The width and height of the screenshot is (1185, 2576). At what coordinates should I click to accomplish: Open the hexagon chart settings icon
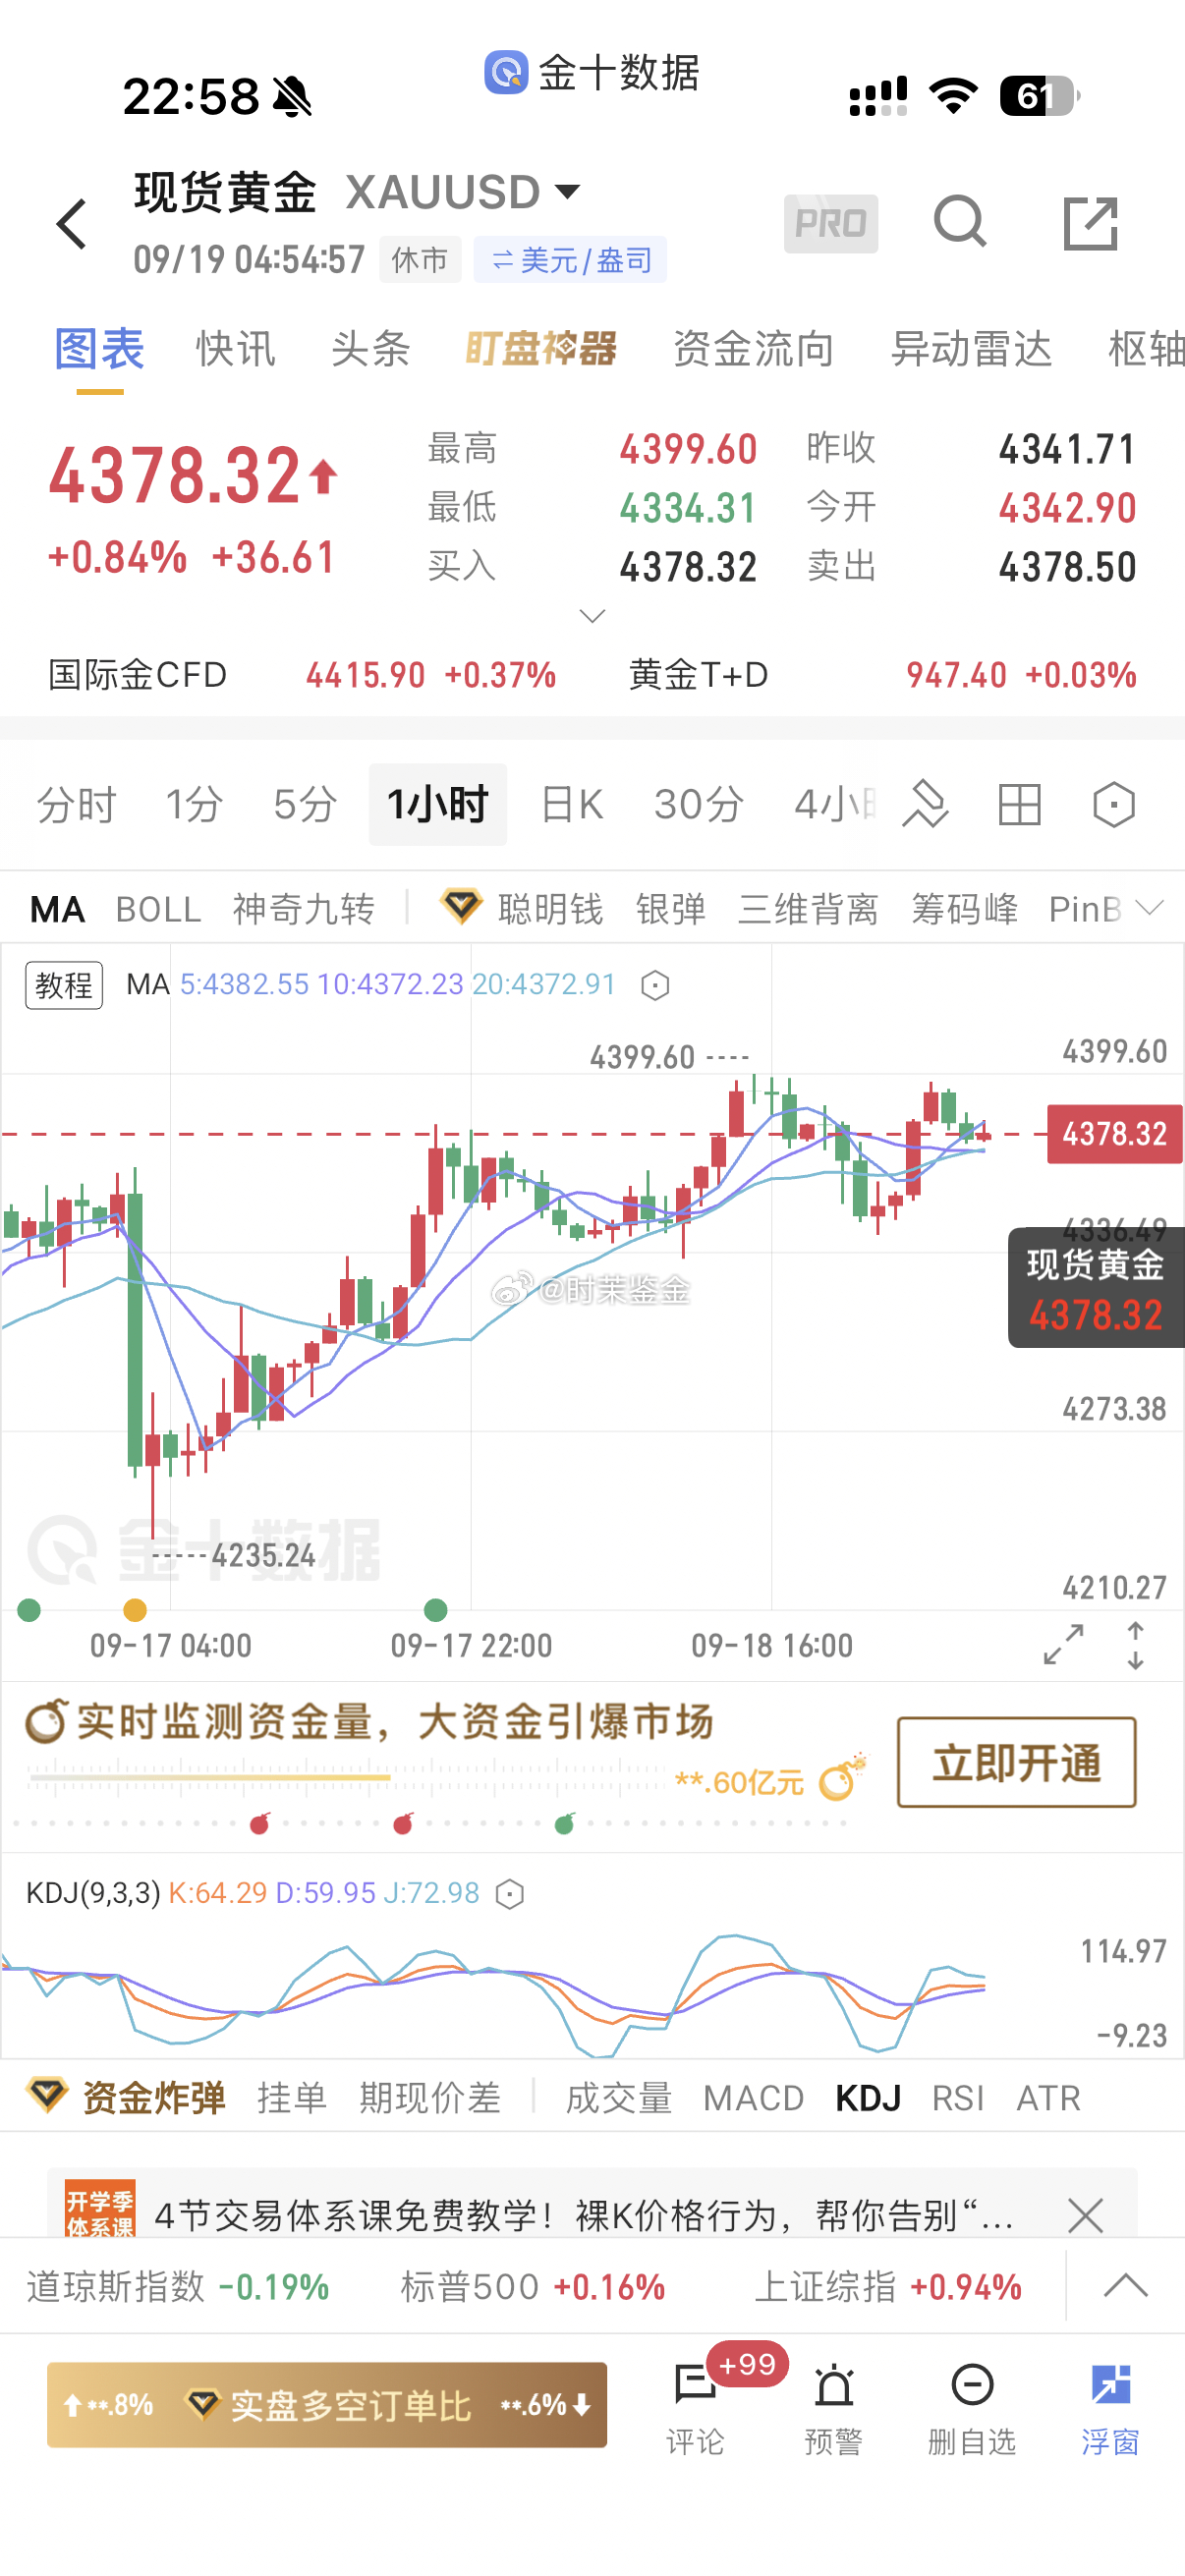pyautogui.click(x=1113, y=804)
